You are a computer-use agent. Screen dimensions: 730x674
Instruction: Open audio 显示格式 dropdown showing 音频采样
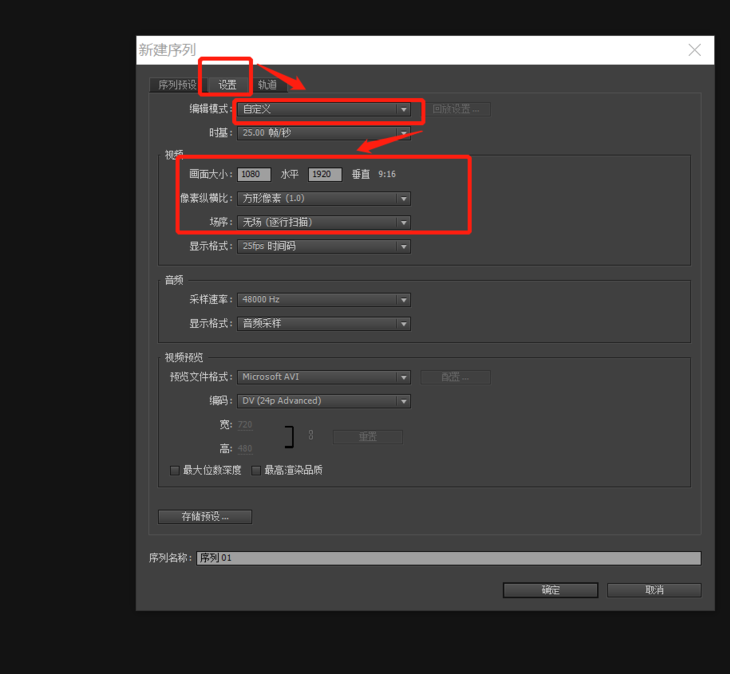coord(324,324)
